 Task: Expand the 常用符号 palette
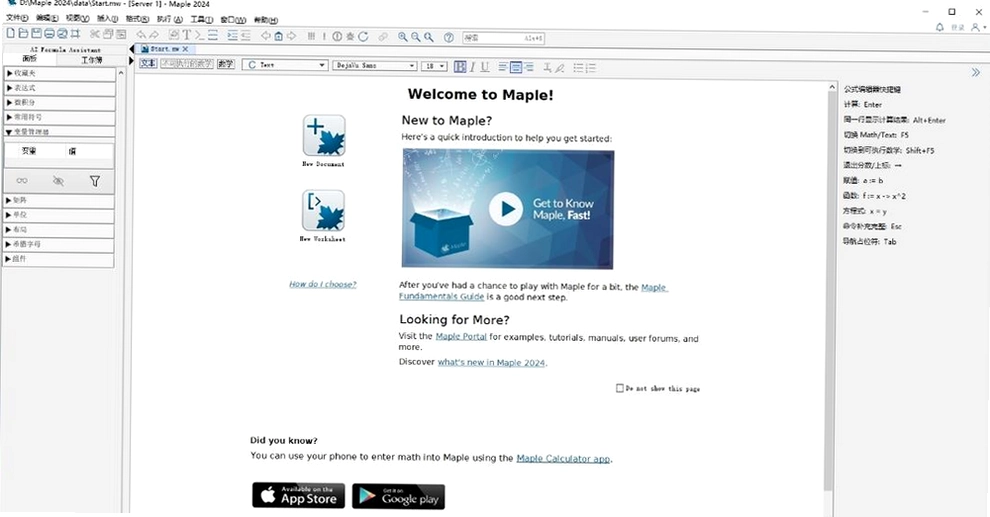(59, 117)
